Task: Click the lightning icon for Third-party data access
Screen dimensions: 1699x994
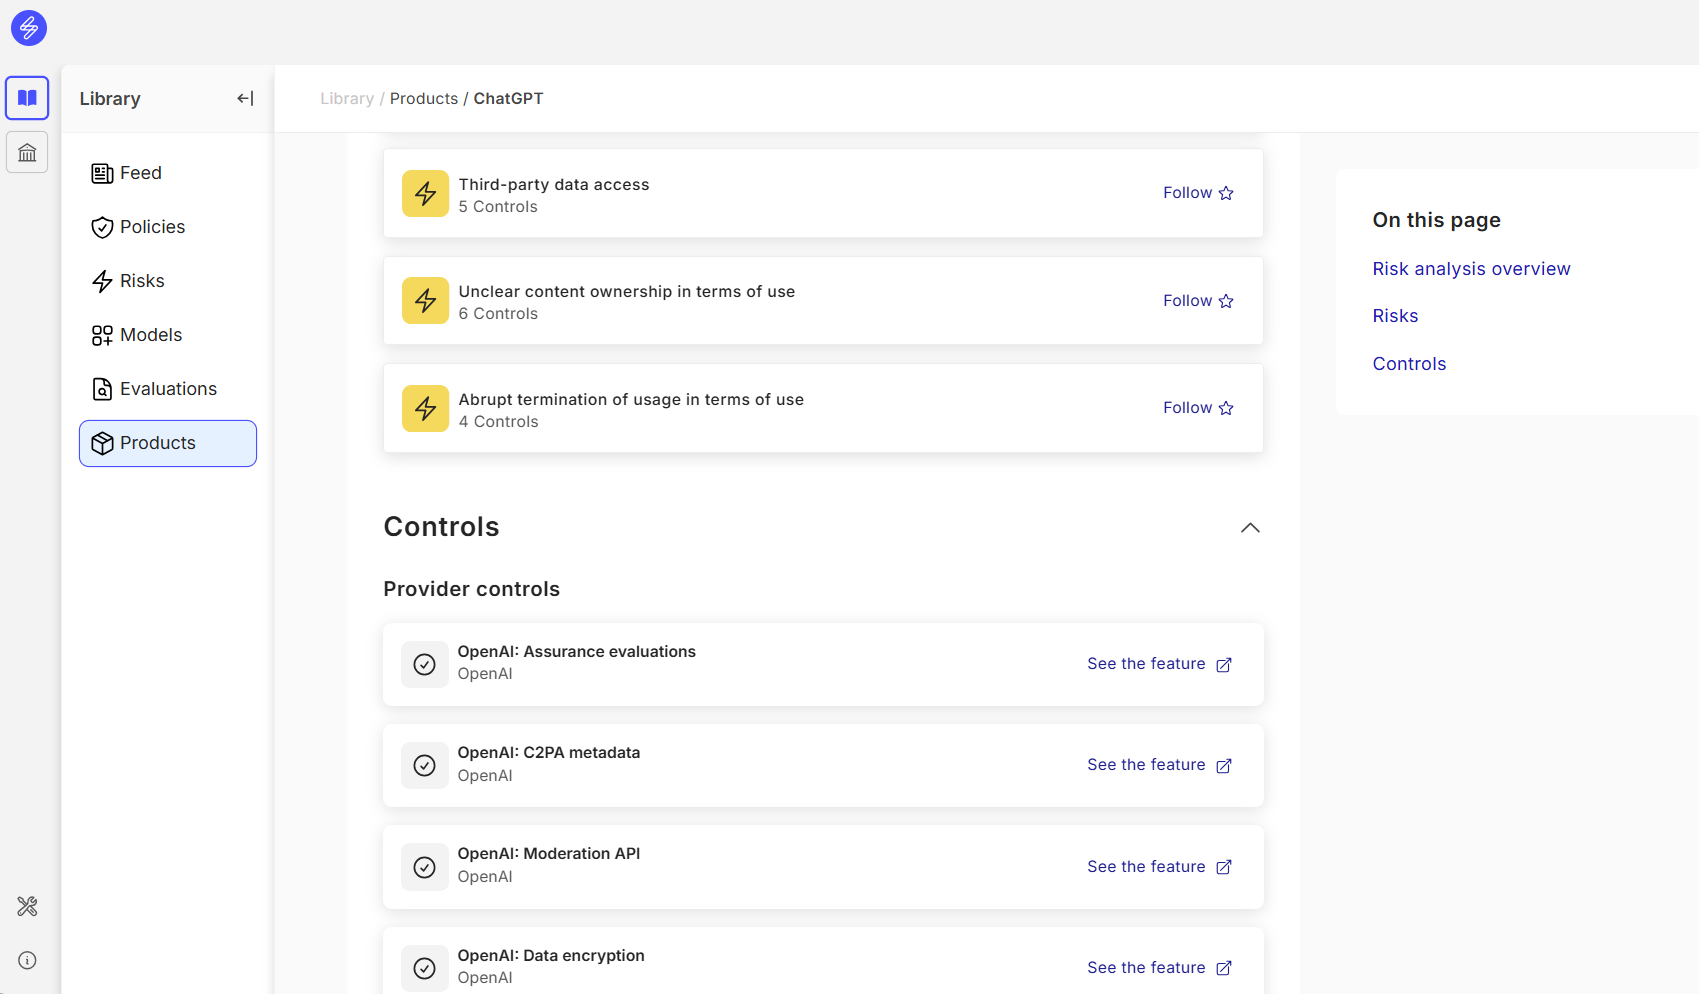Action: click(425, 194)
